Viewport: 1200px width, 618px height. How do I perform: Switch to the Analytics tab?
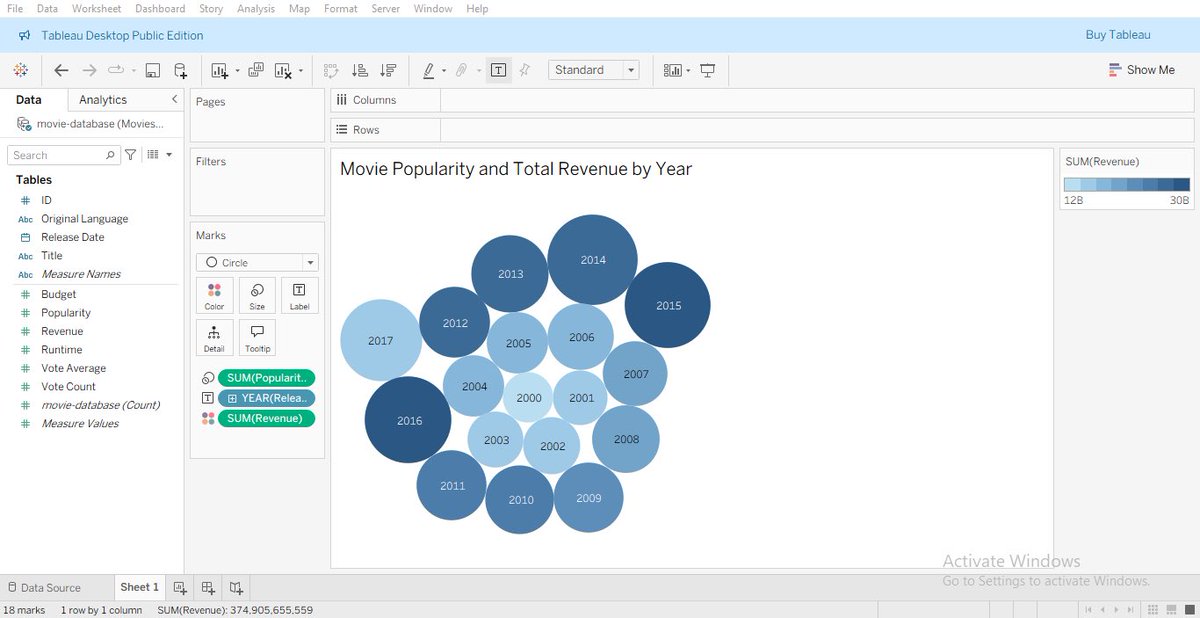click(x=103, y=99)
